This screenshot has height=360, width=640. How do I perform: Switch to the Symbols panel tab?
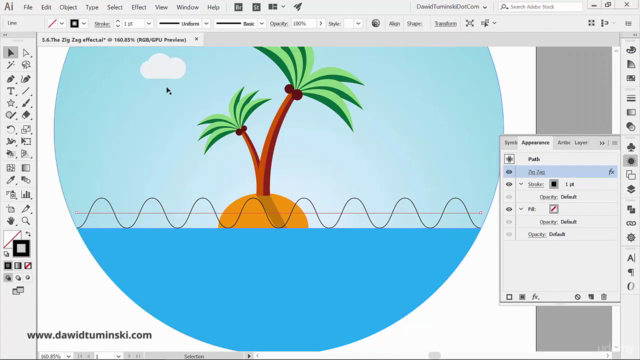(x=510, y=143)
